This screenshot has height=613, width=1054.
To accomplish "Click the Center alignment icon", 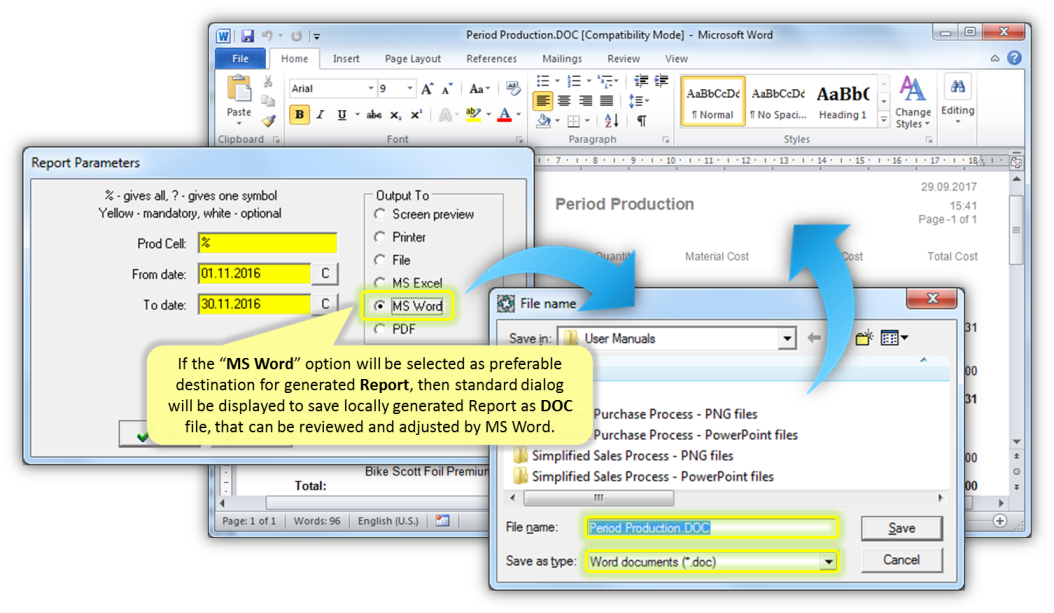I will tap(565, 101).
